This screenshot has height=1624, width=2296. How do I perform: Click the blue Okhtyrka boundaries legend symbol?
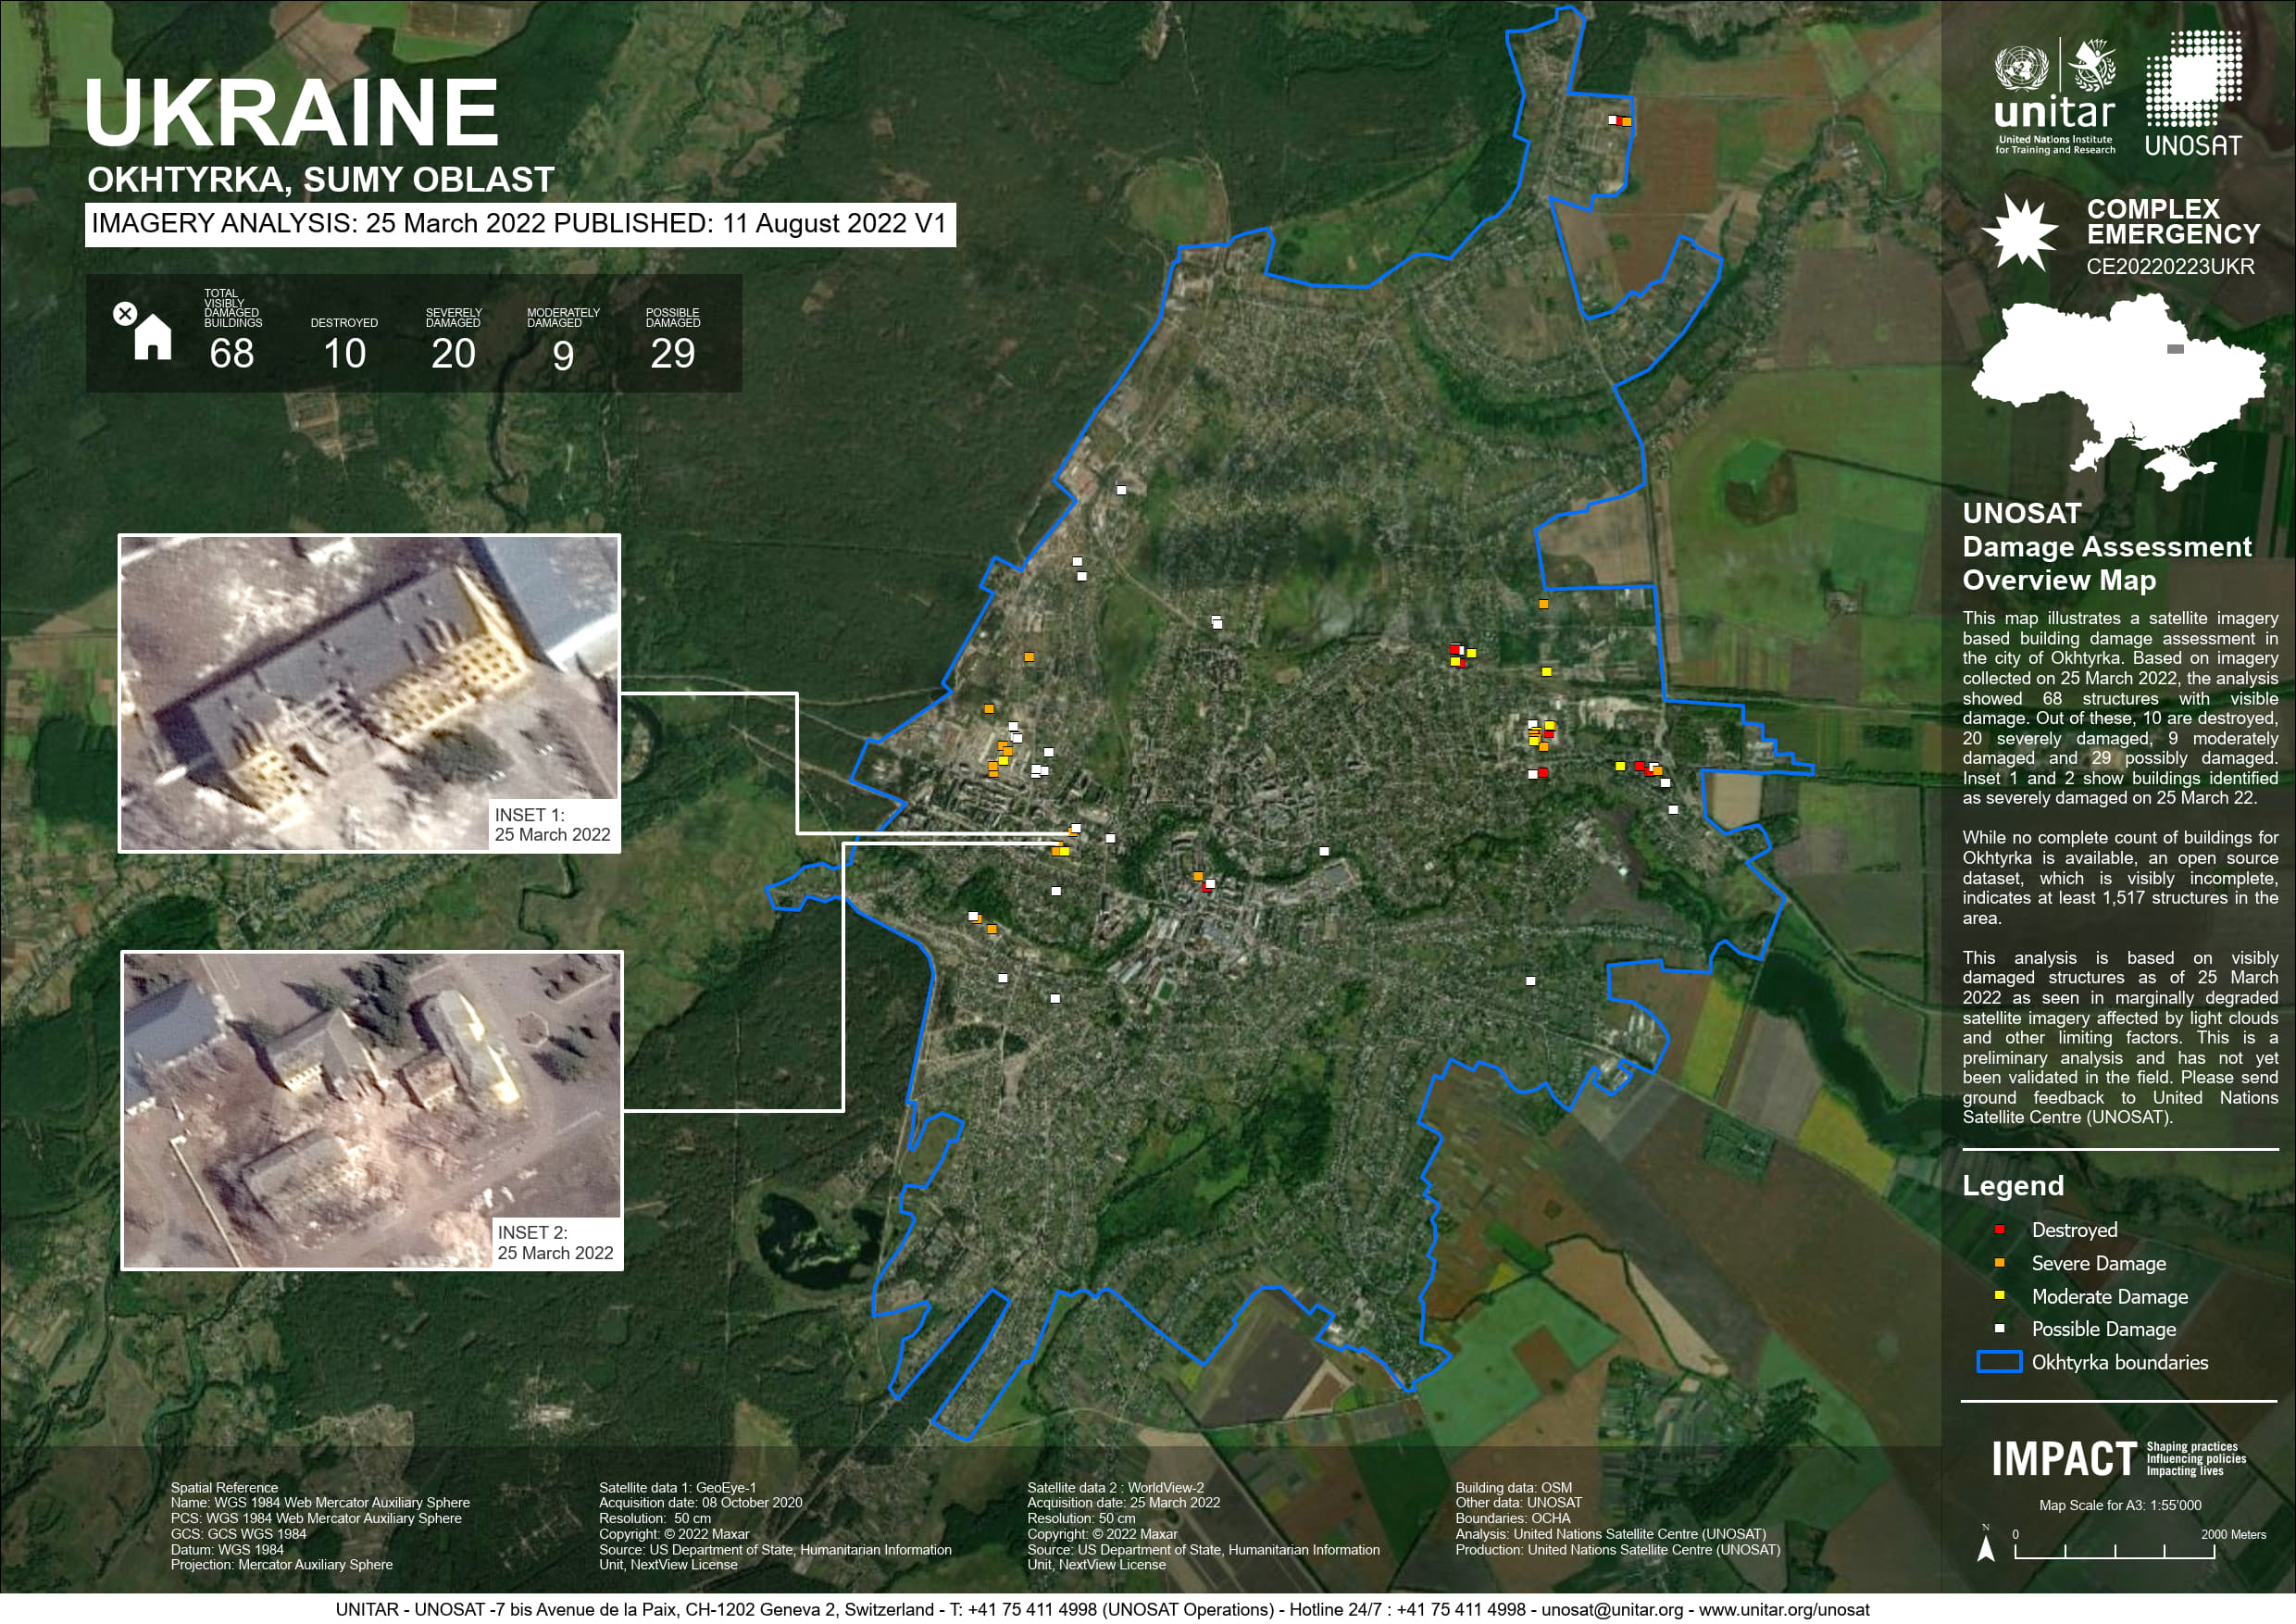[1999, 1362]
